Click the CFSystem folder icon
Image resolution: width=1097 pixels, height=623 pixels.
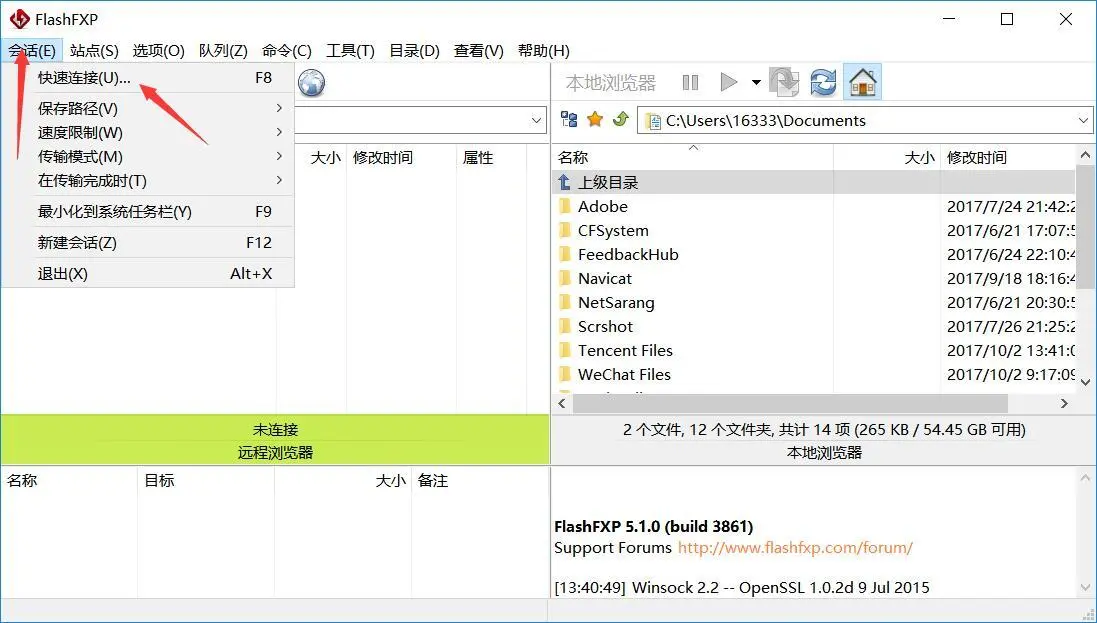pos(565,230)
